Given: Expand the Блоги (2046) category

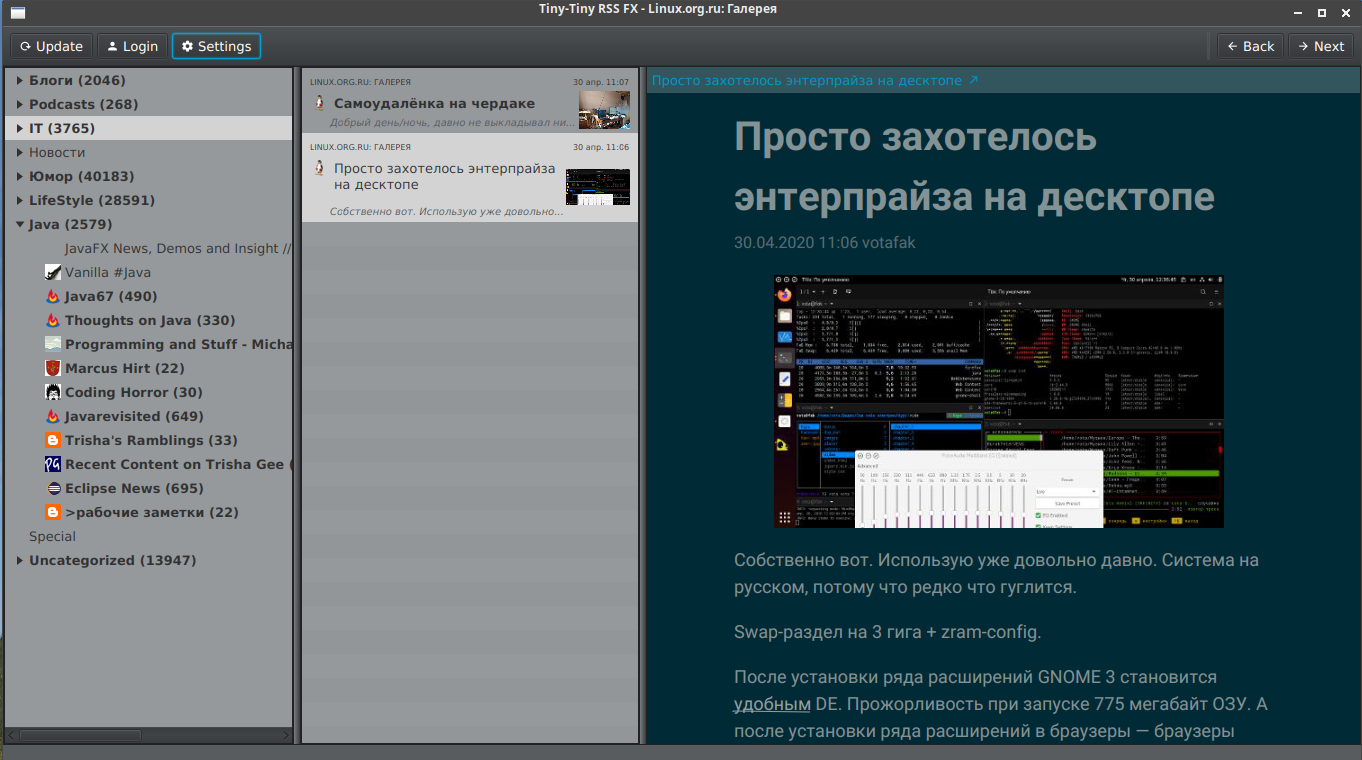Looking at the screenshot, I should [x=20, y=80].
